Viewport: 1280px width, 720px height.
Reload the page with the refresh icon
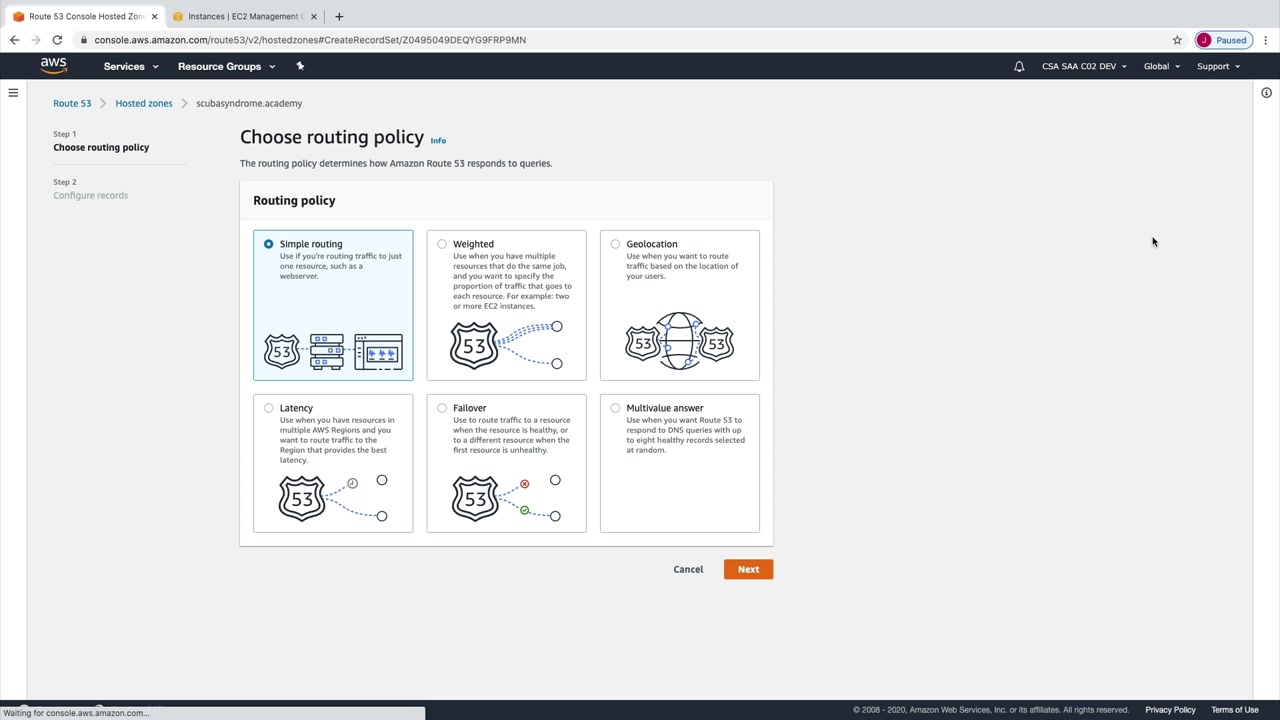57,40
